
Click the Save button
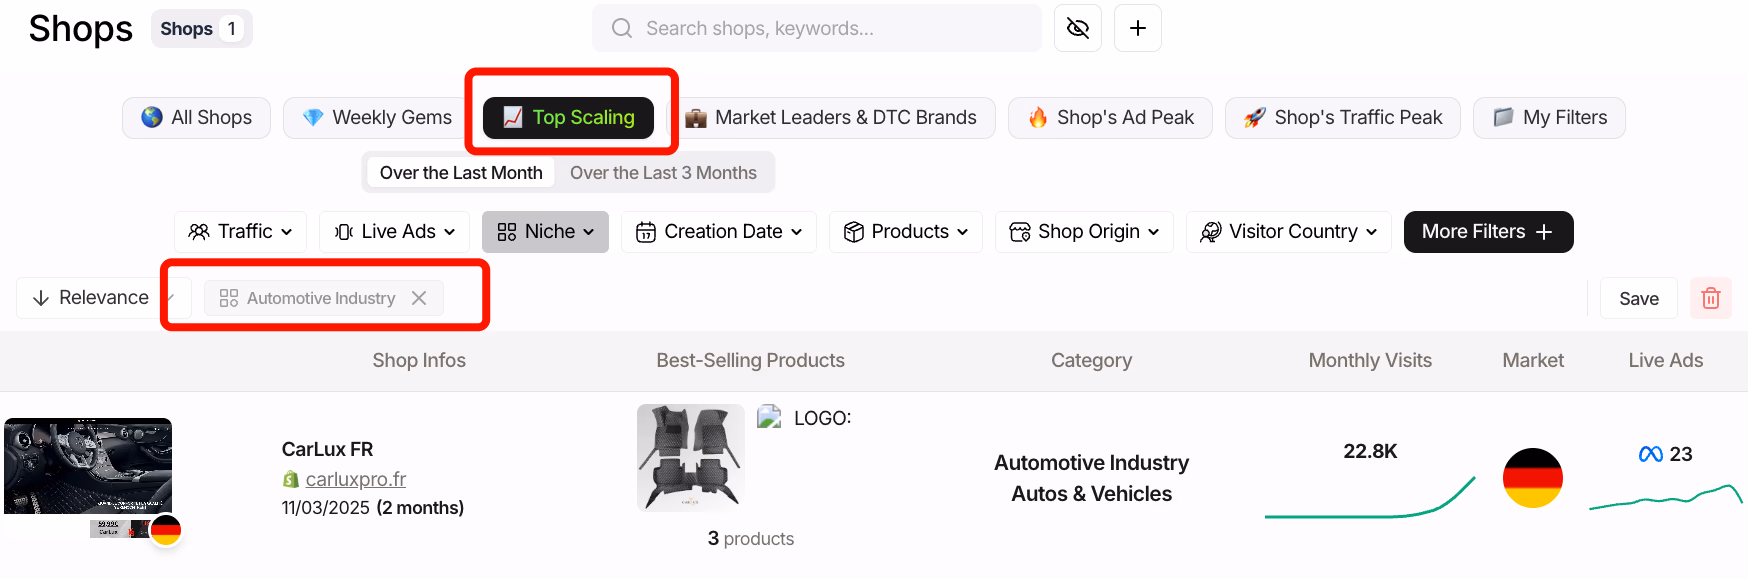pos(1638,297)
